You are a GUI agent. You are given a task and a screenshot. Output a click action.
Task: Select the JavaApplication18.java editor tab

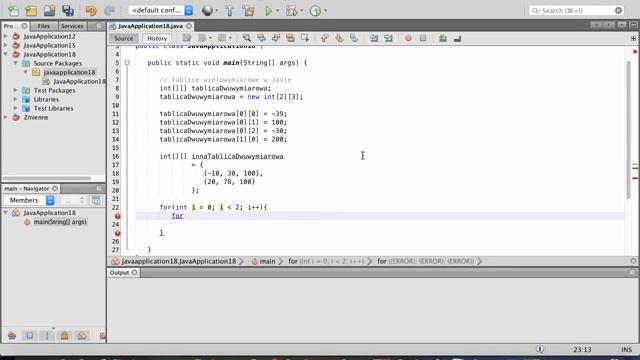pyautogui.click(x=150, y=26)
